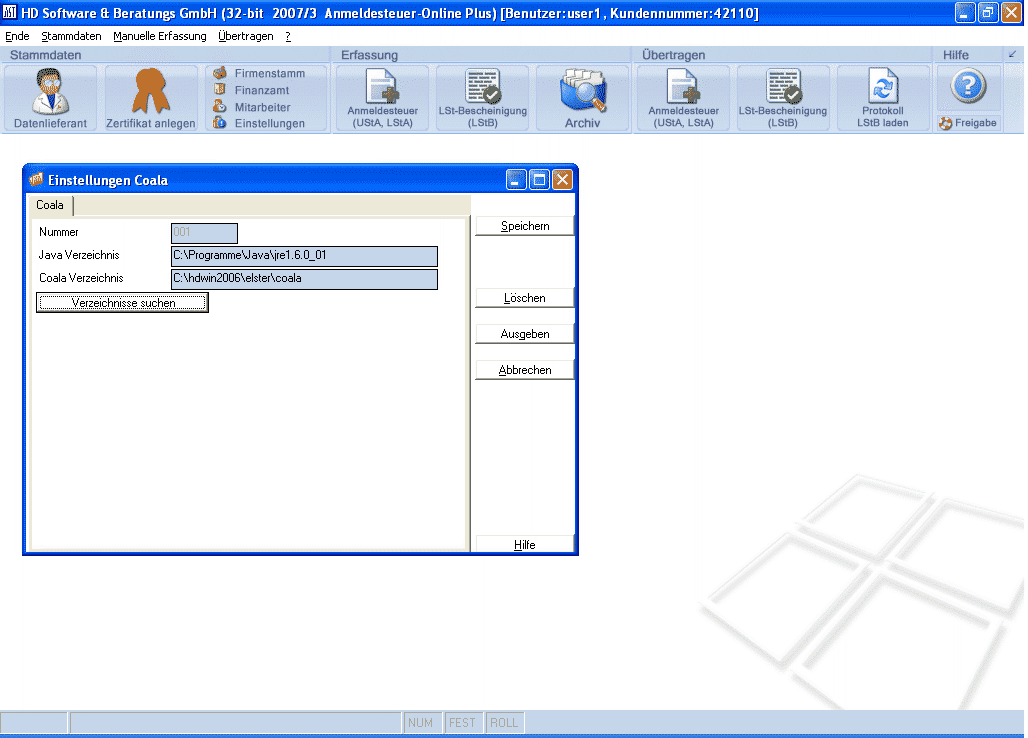1028x738 pixels.
Task: Collapse the ribbon with the corner arrow
Action: tap(1013, 54)
